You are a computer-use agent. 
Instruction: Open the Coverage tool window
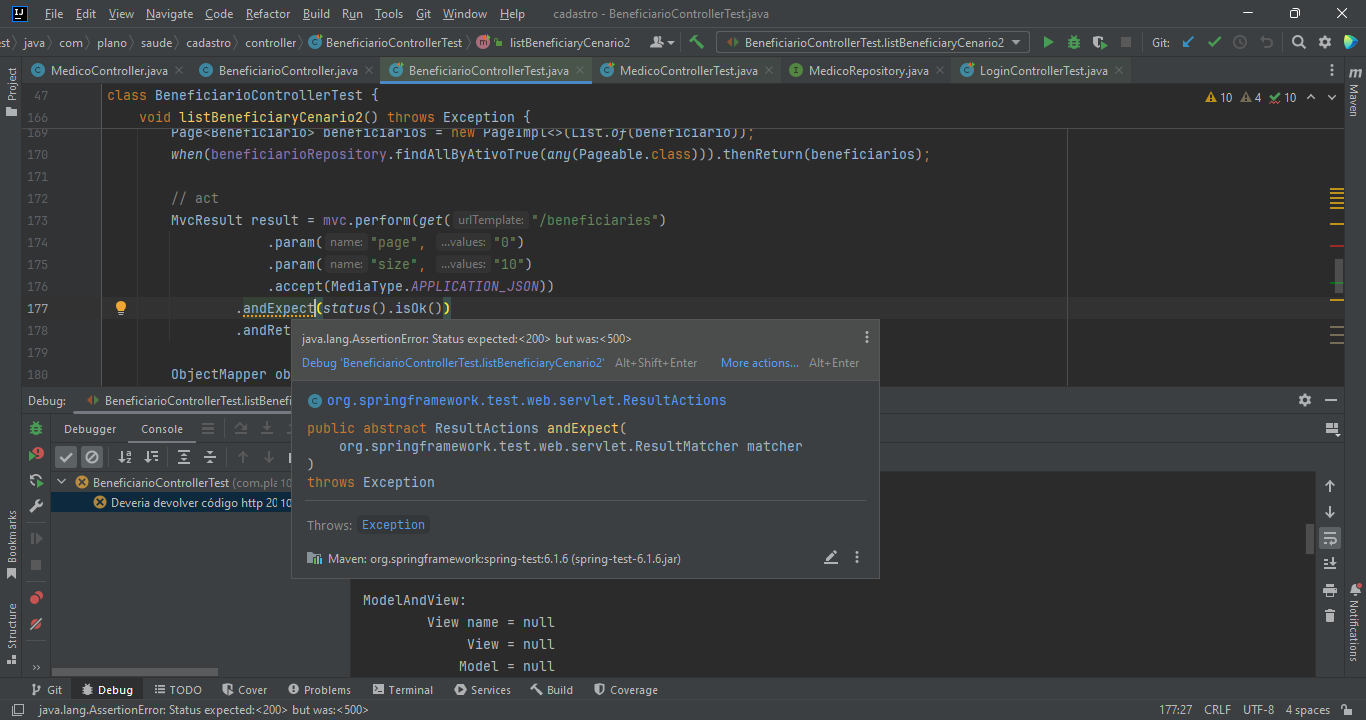click(626, 690)
